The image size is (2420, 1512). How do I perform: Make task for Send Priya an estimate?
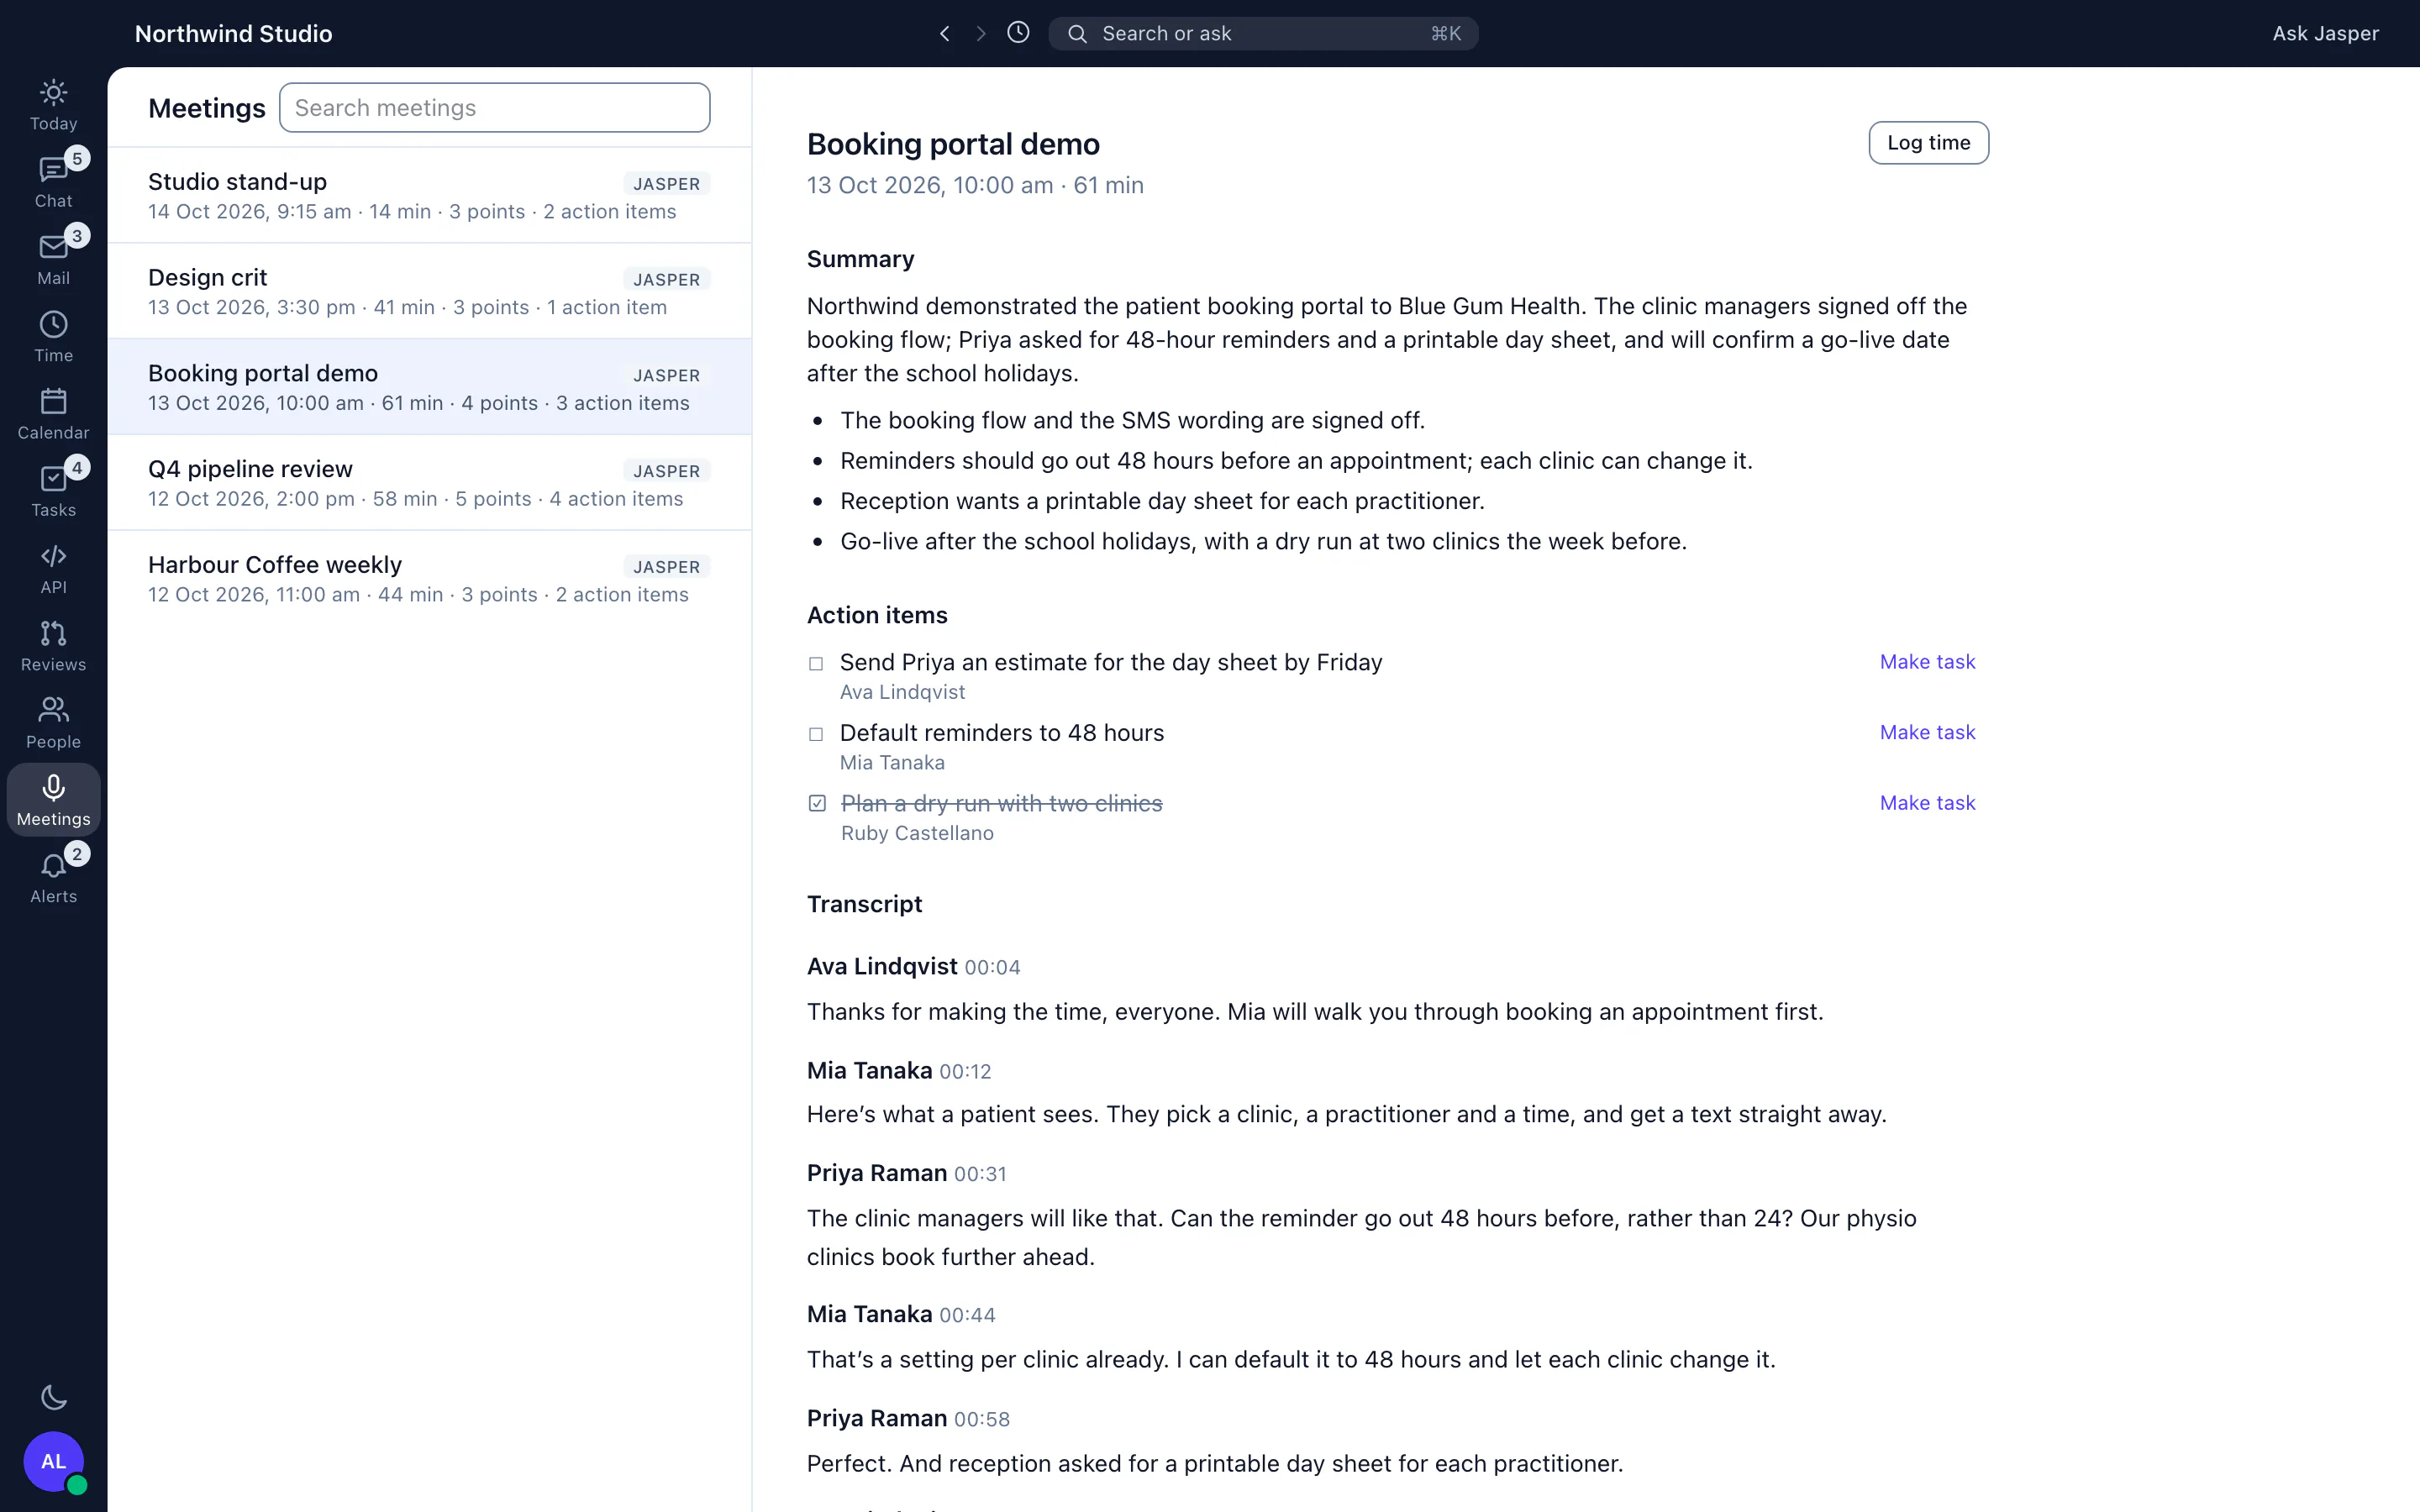[1927, 662]
